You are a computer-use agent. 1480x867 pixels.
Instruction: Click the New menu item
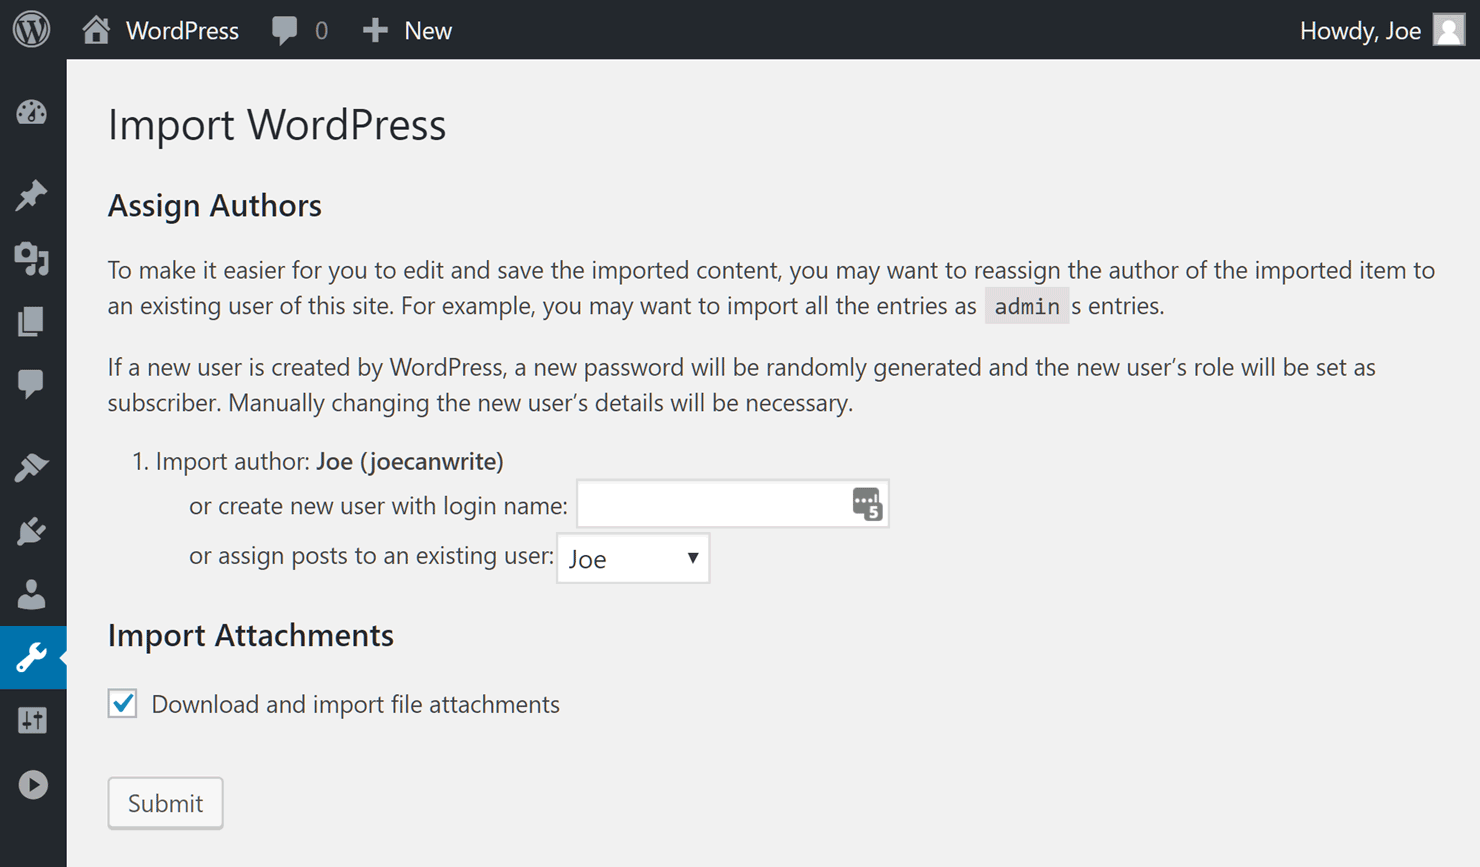tap(428, 31)
